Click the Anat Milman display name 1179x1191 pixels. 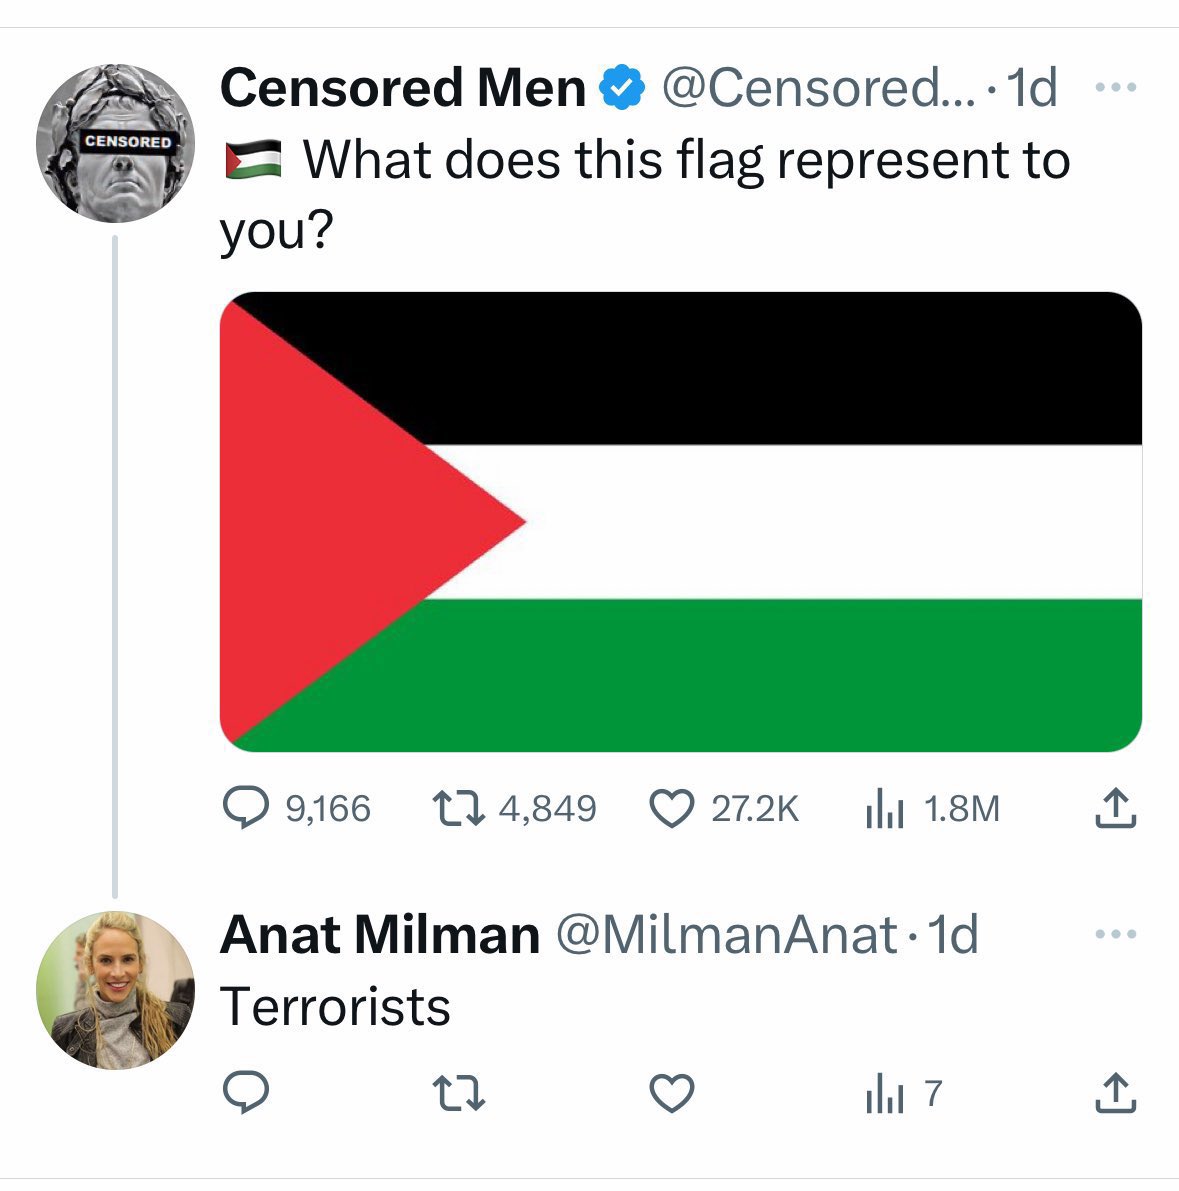click(x=379, y=935)
